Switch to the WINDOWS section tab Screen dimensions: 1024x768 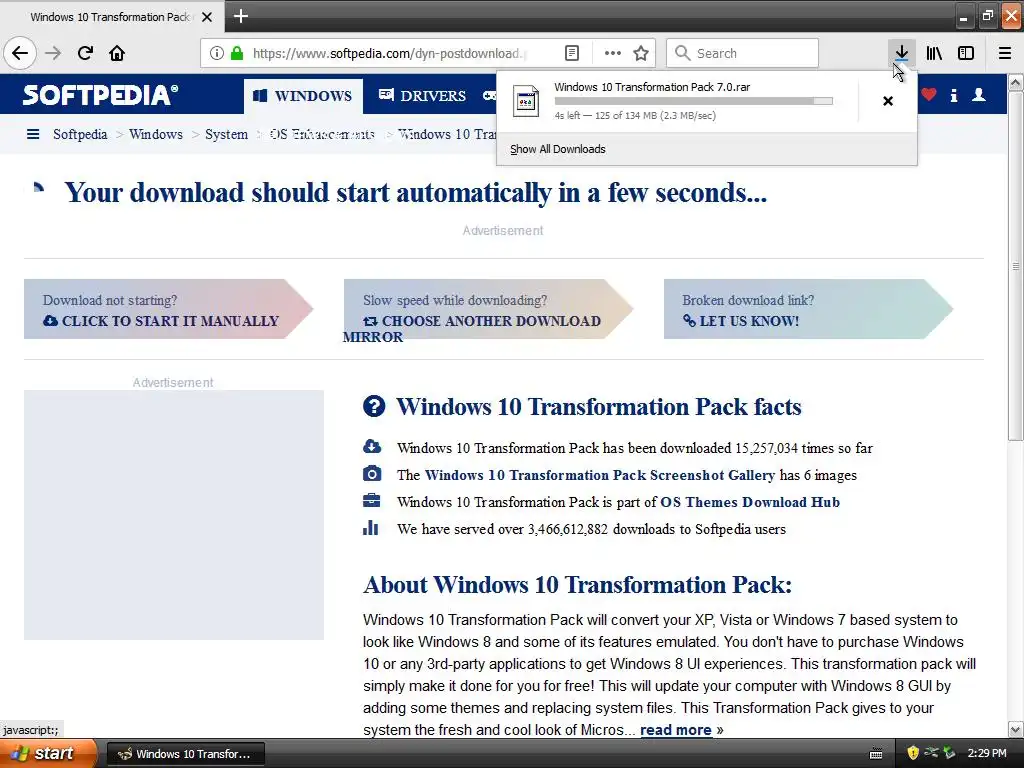point(303,95)
